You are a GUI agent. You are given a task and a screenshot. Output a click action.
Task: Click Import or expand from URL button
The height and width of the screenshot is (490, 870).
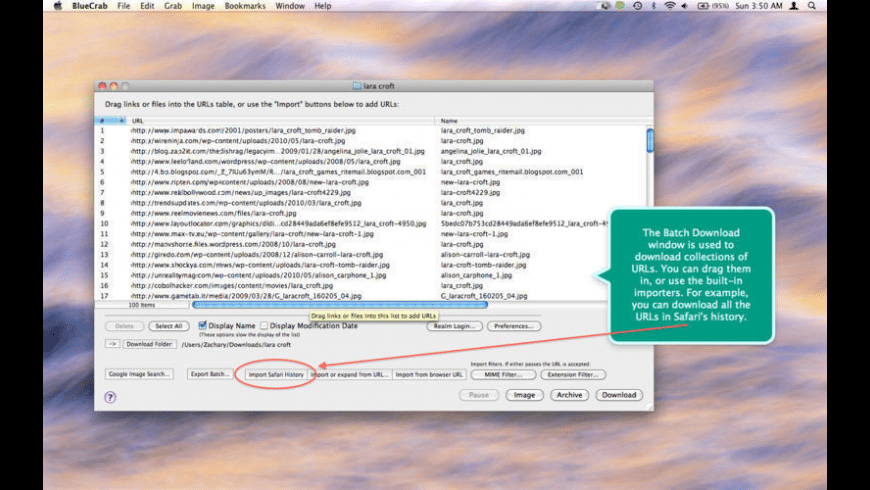pyautogui.click(x=350, y=375)
